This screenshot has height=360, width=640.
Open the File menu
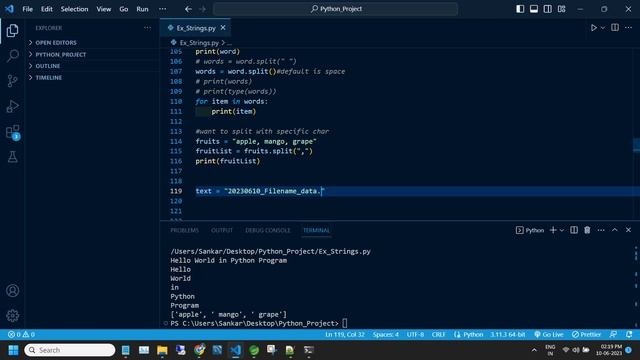[x=27, y=9]
